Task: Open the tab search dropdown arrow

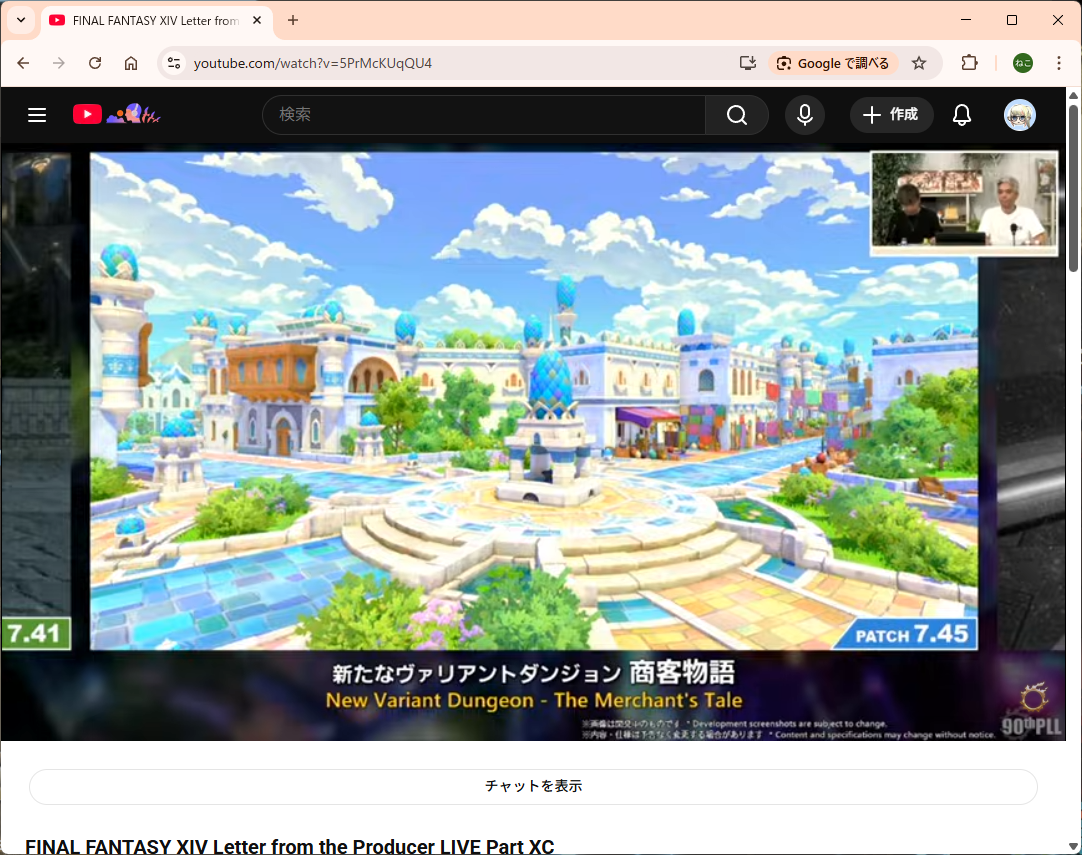Action: [x=20, y=20]
